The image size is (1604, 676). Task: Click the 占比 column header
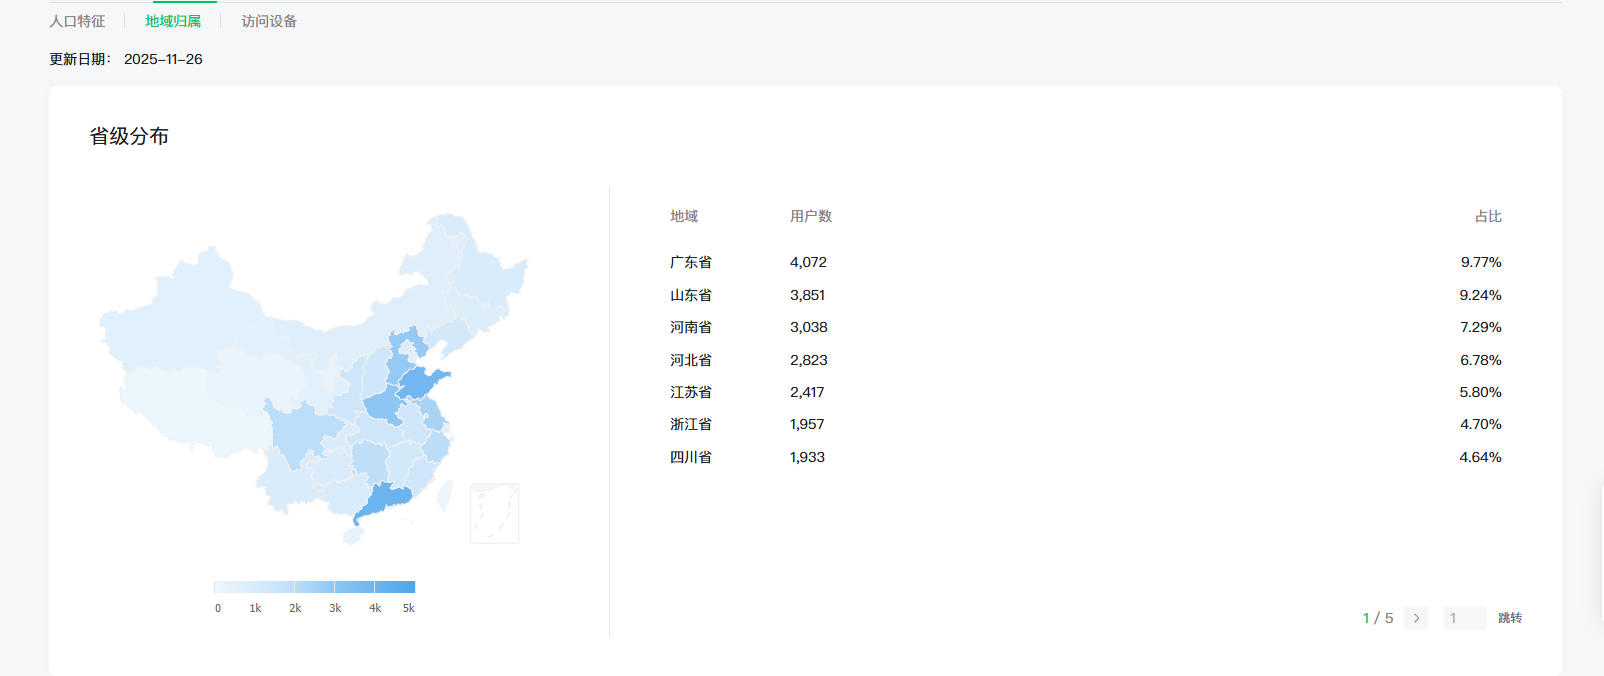[x=1488, y=216]
